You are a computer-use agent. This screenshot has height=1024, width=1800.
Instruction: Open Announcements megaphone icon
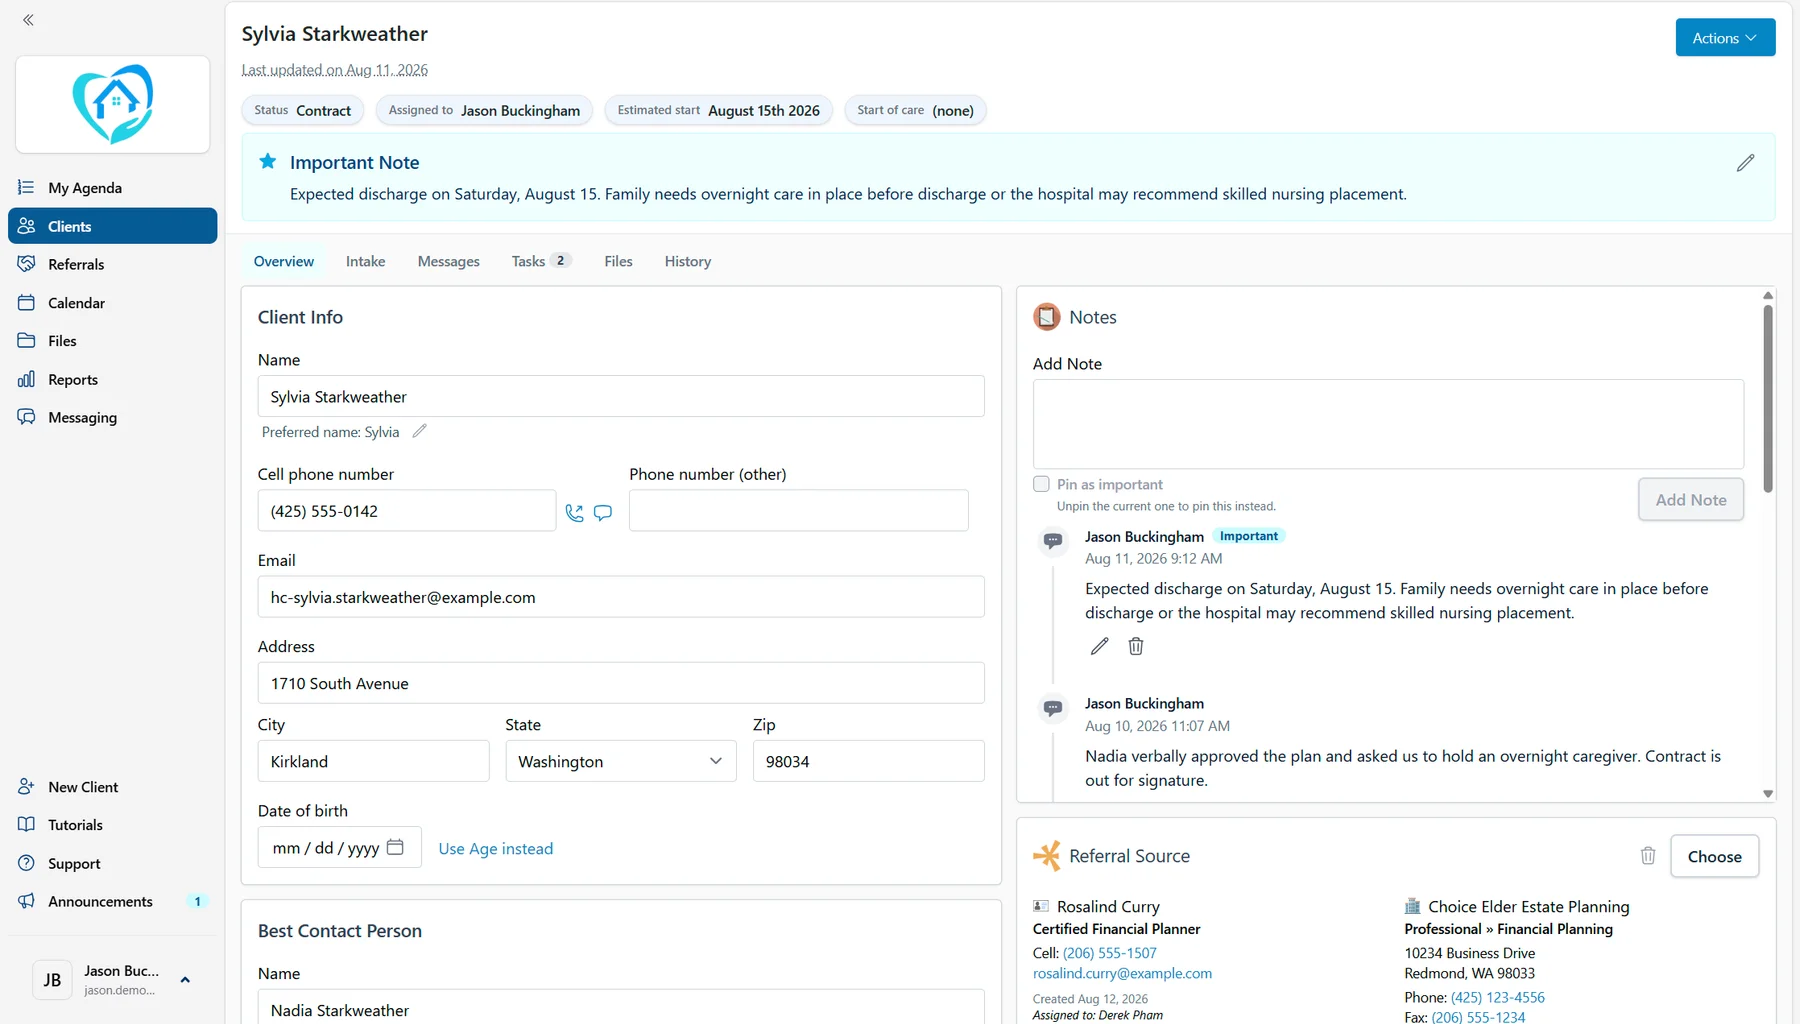[x=26, y=901]
